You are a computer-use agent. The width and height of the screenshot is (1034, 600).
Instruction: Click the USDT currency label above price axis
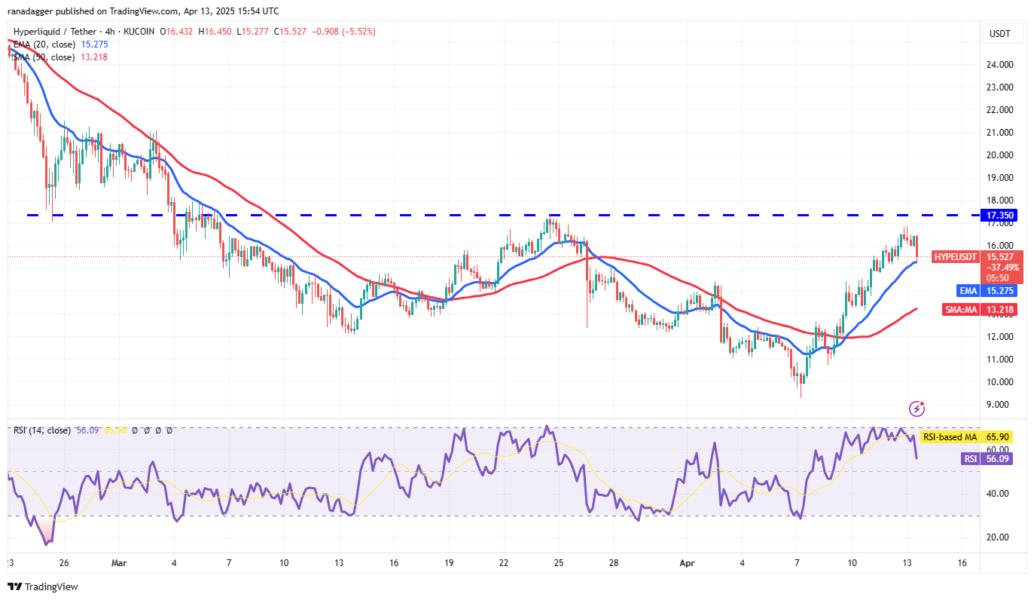click(999, 34)
